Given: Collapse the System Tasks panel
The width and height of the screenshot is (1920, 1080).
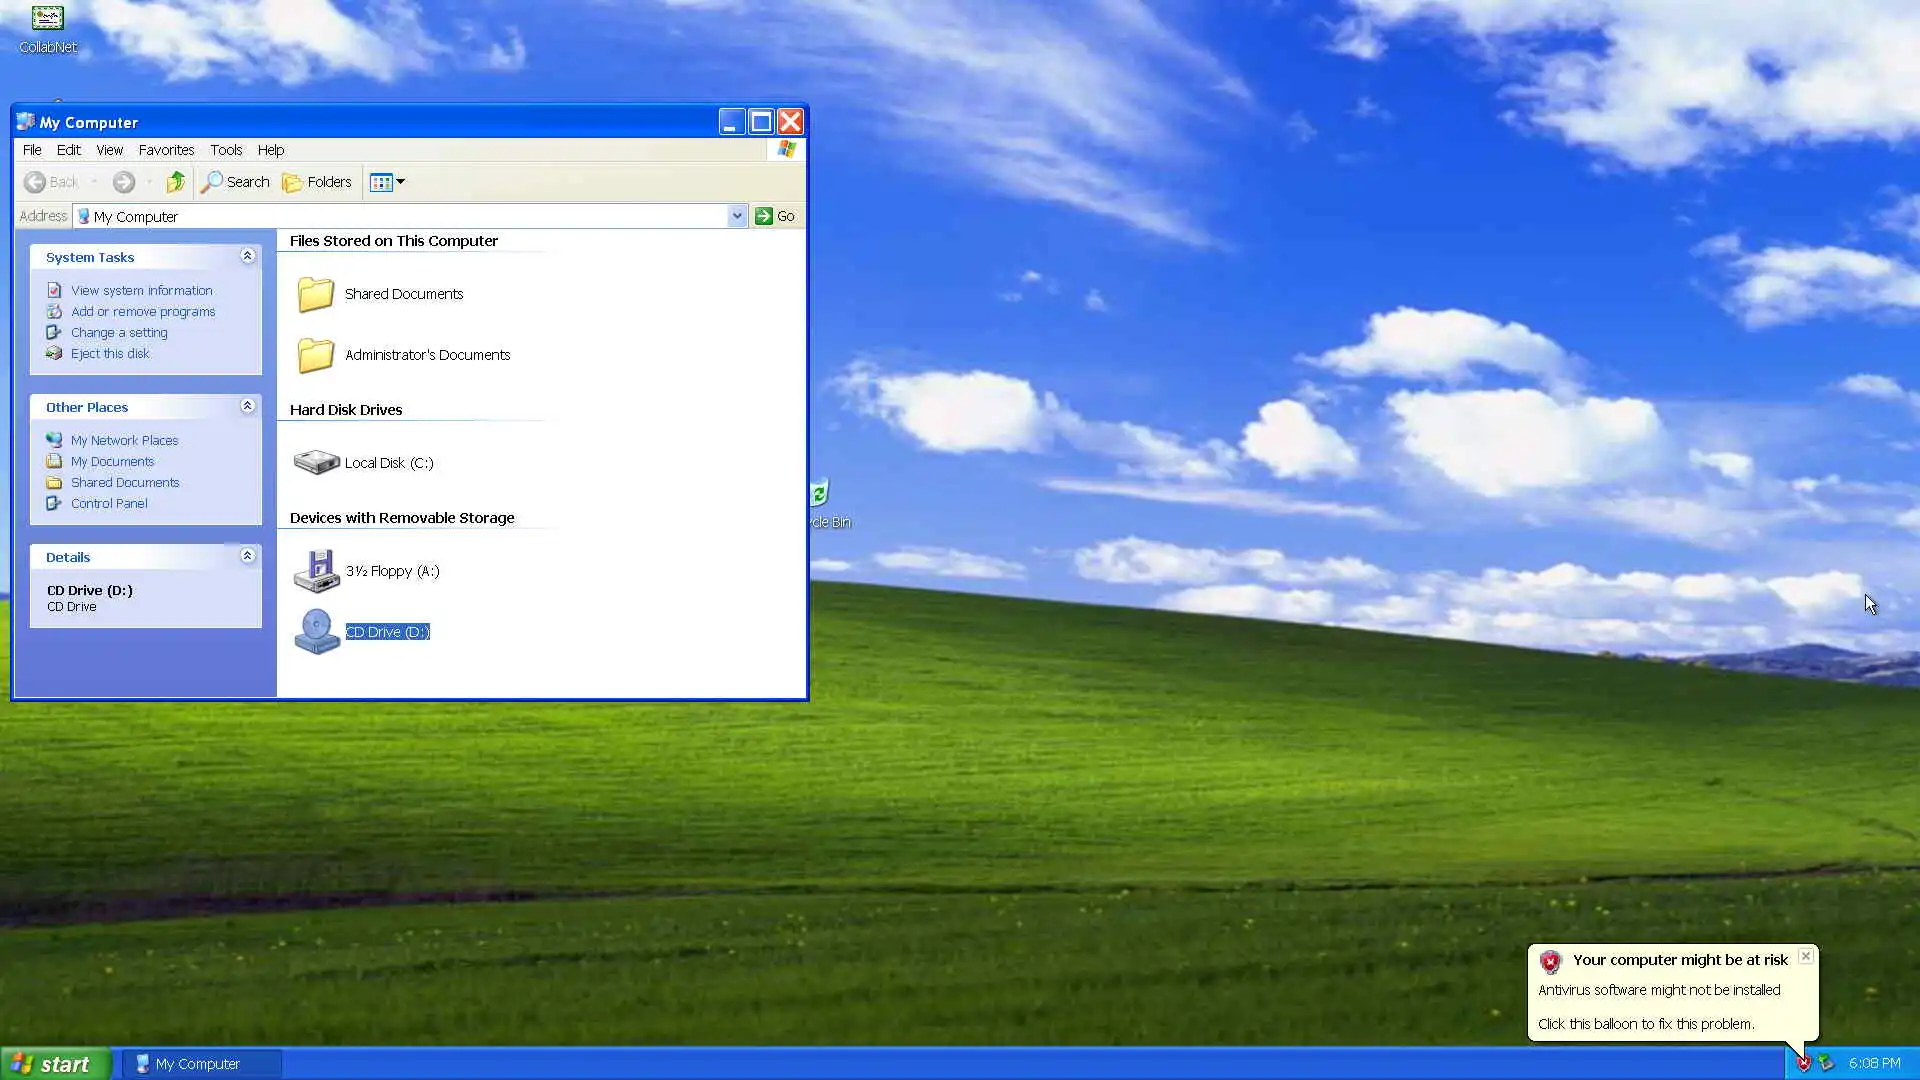Looking at the screenshot, I should pos(247,257).
